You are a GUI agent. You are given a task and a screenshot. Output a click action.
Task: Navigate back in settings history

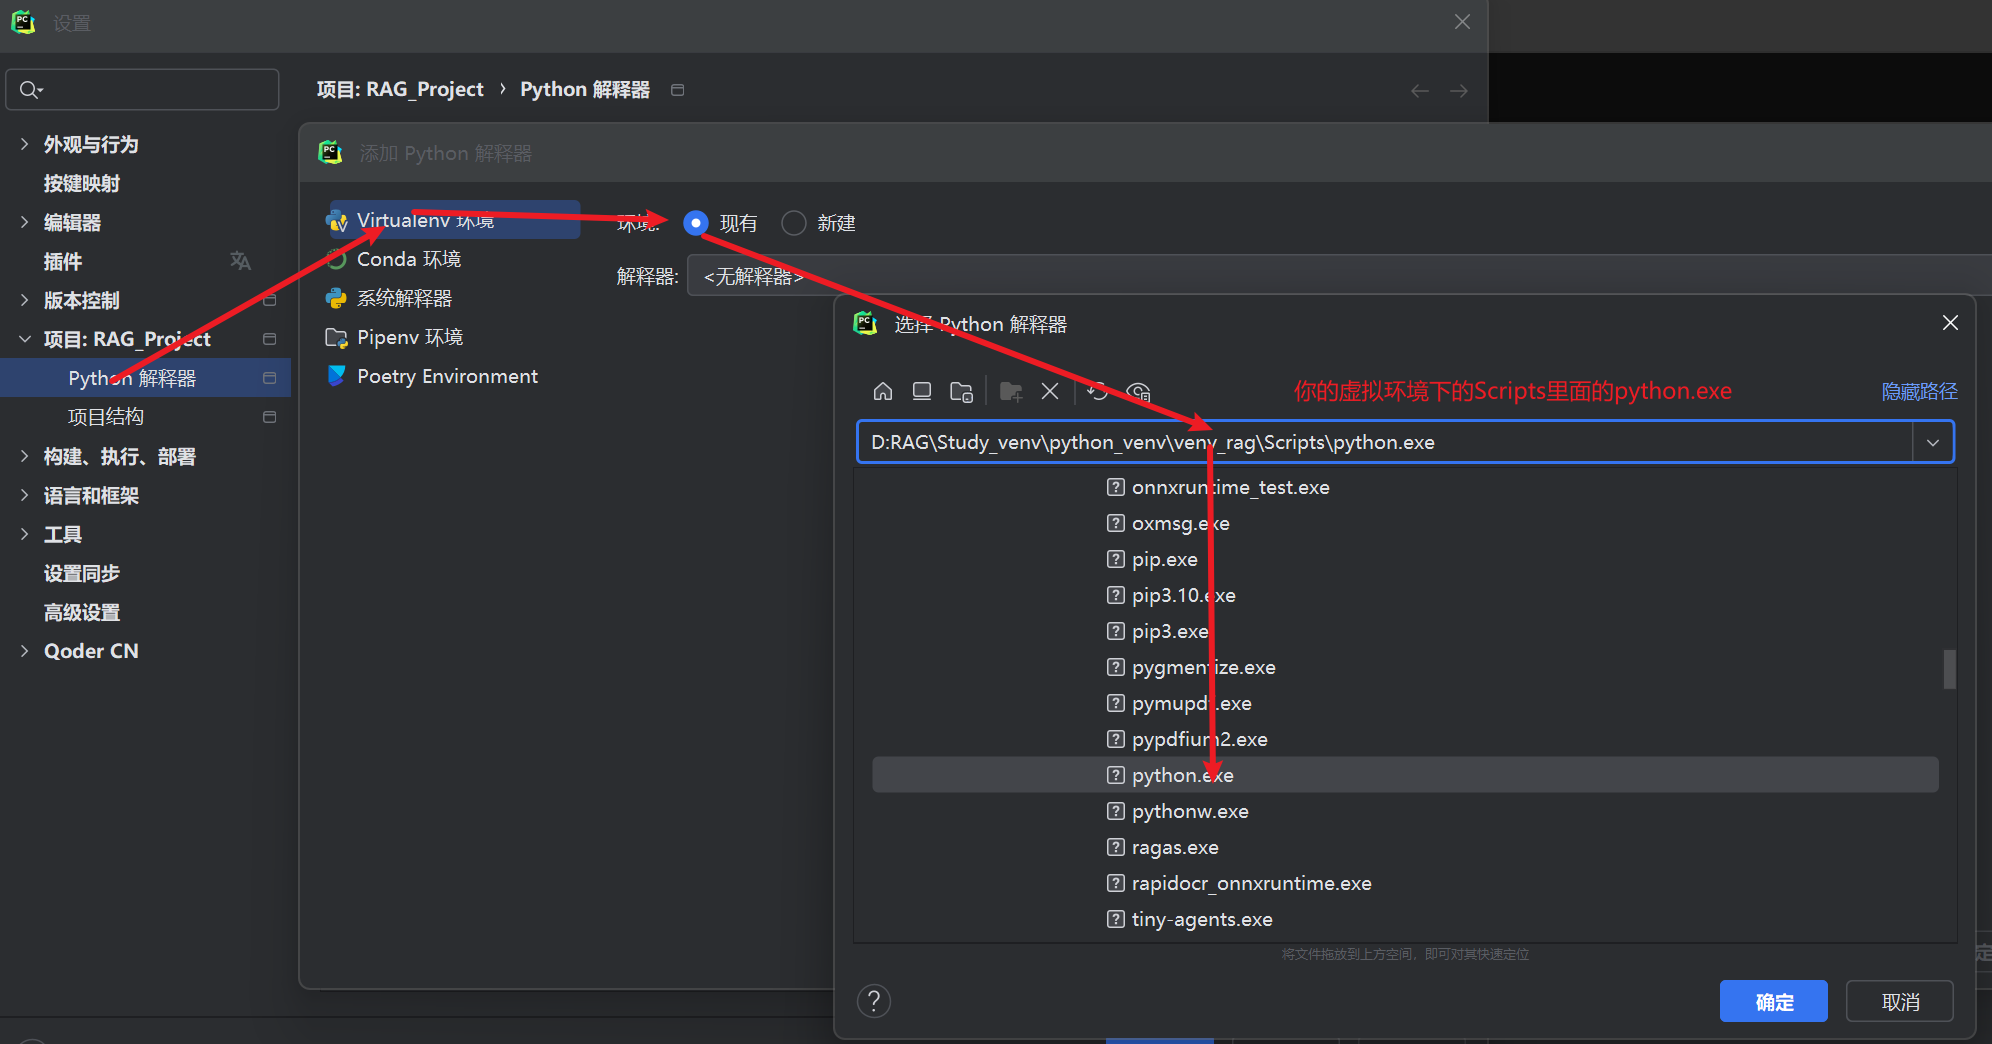click(1420, 91)
